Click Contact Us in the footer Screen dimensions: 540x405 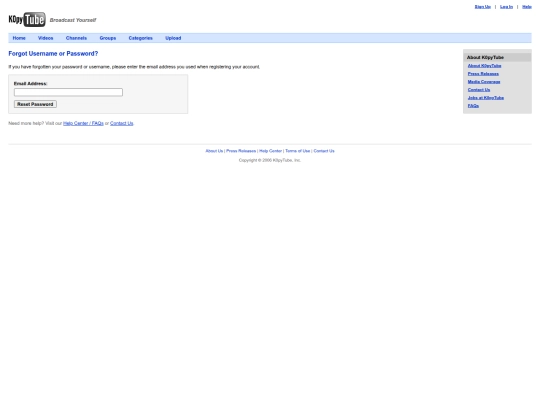tap(324, 151)
